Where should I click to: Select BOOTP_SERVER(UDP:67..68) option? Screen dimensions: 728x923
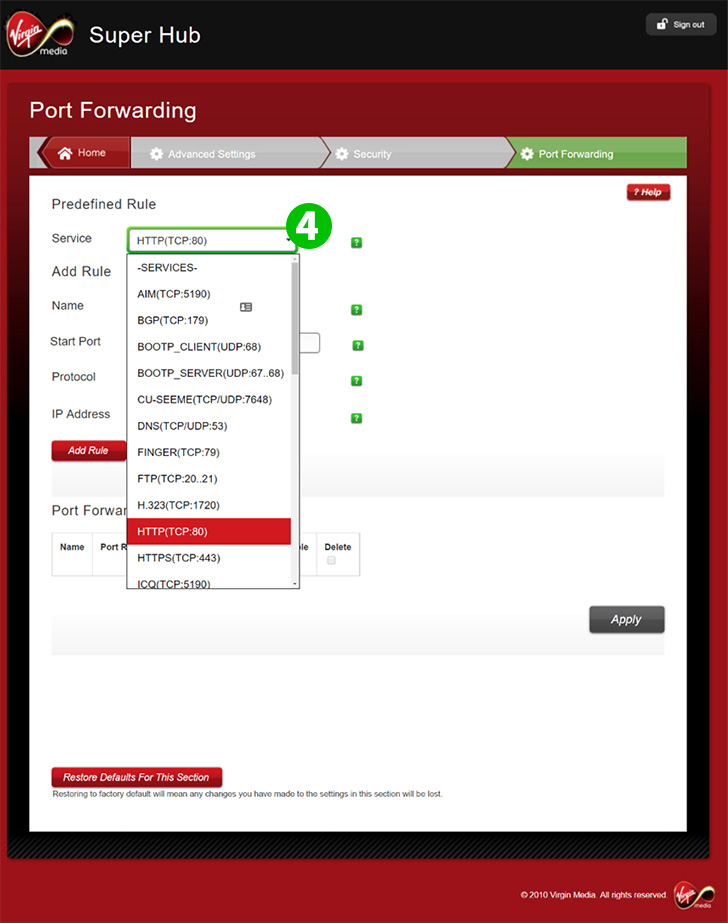pos(209,373)
